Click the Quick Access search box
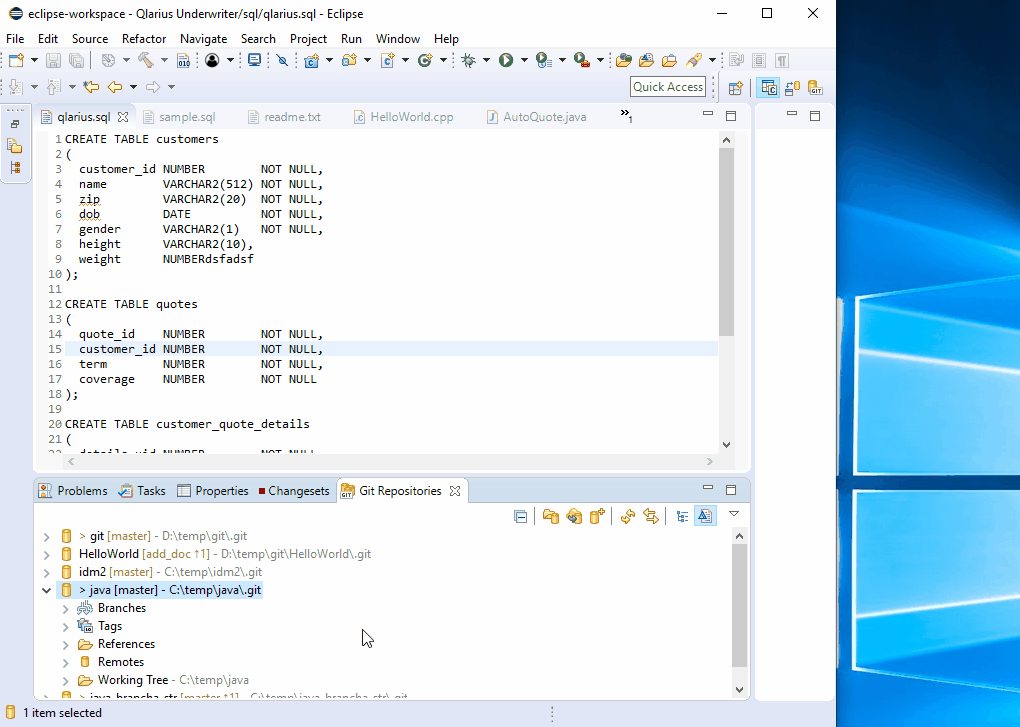 (668, 87)
